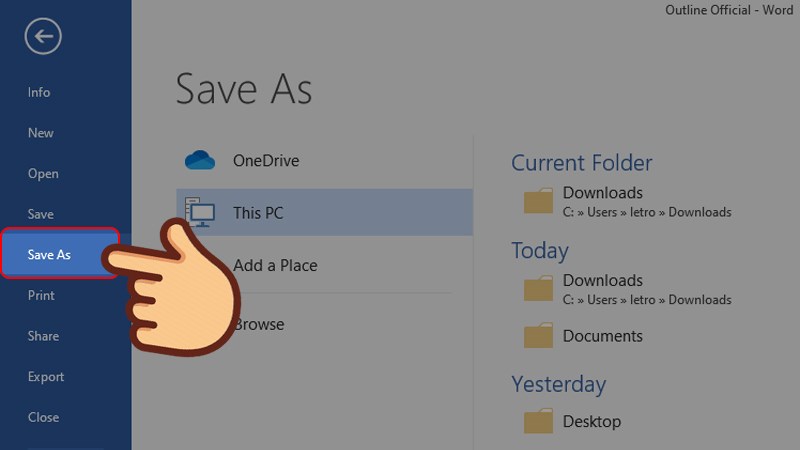
Task: Open the Info menu item
Action: pyautogui.click(x=39, y=92)
